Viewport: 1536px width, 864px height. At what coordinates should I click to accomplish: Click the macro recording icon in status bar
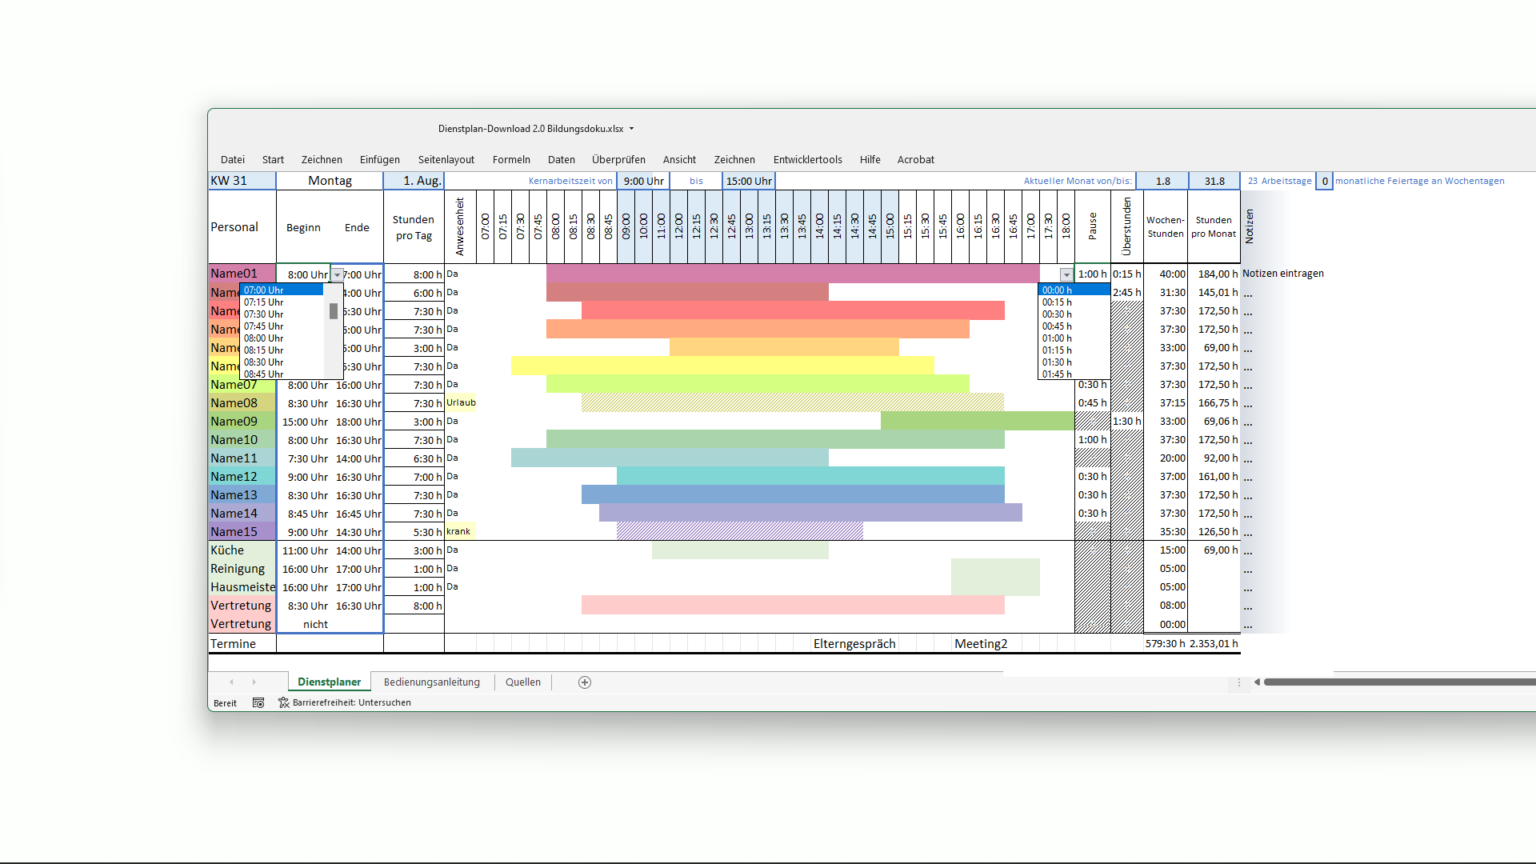point(258,703)
